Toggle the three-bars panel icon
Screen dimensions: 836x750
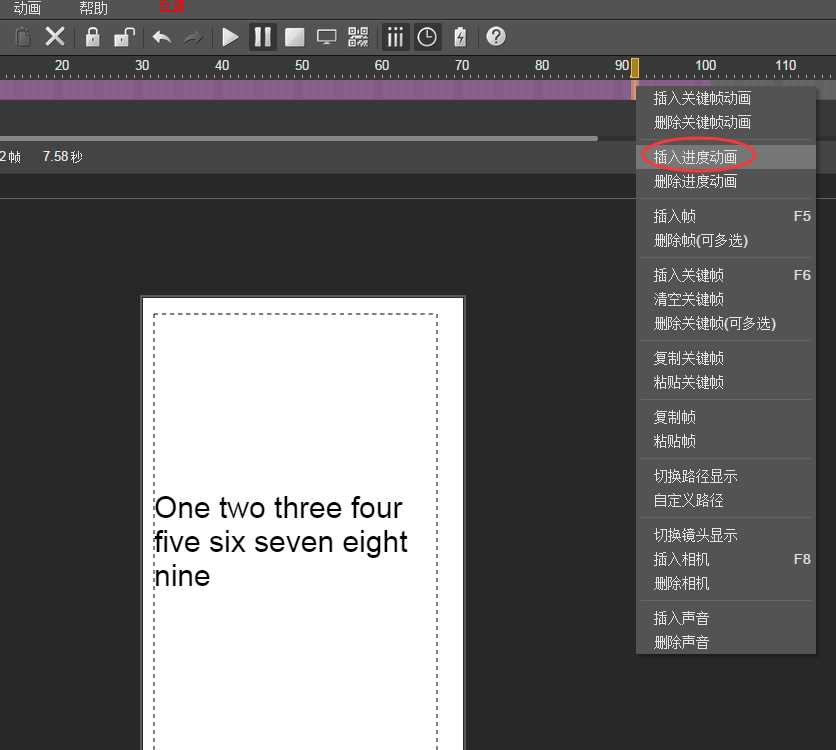(396, 37)
